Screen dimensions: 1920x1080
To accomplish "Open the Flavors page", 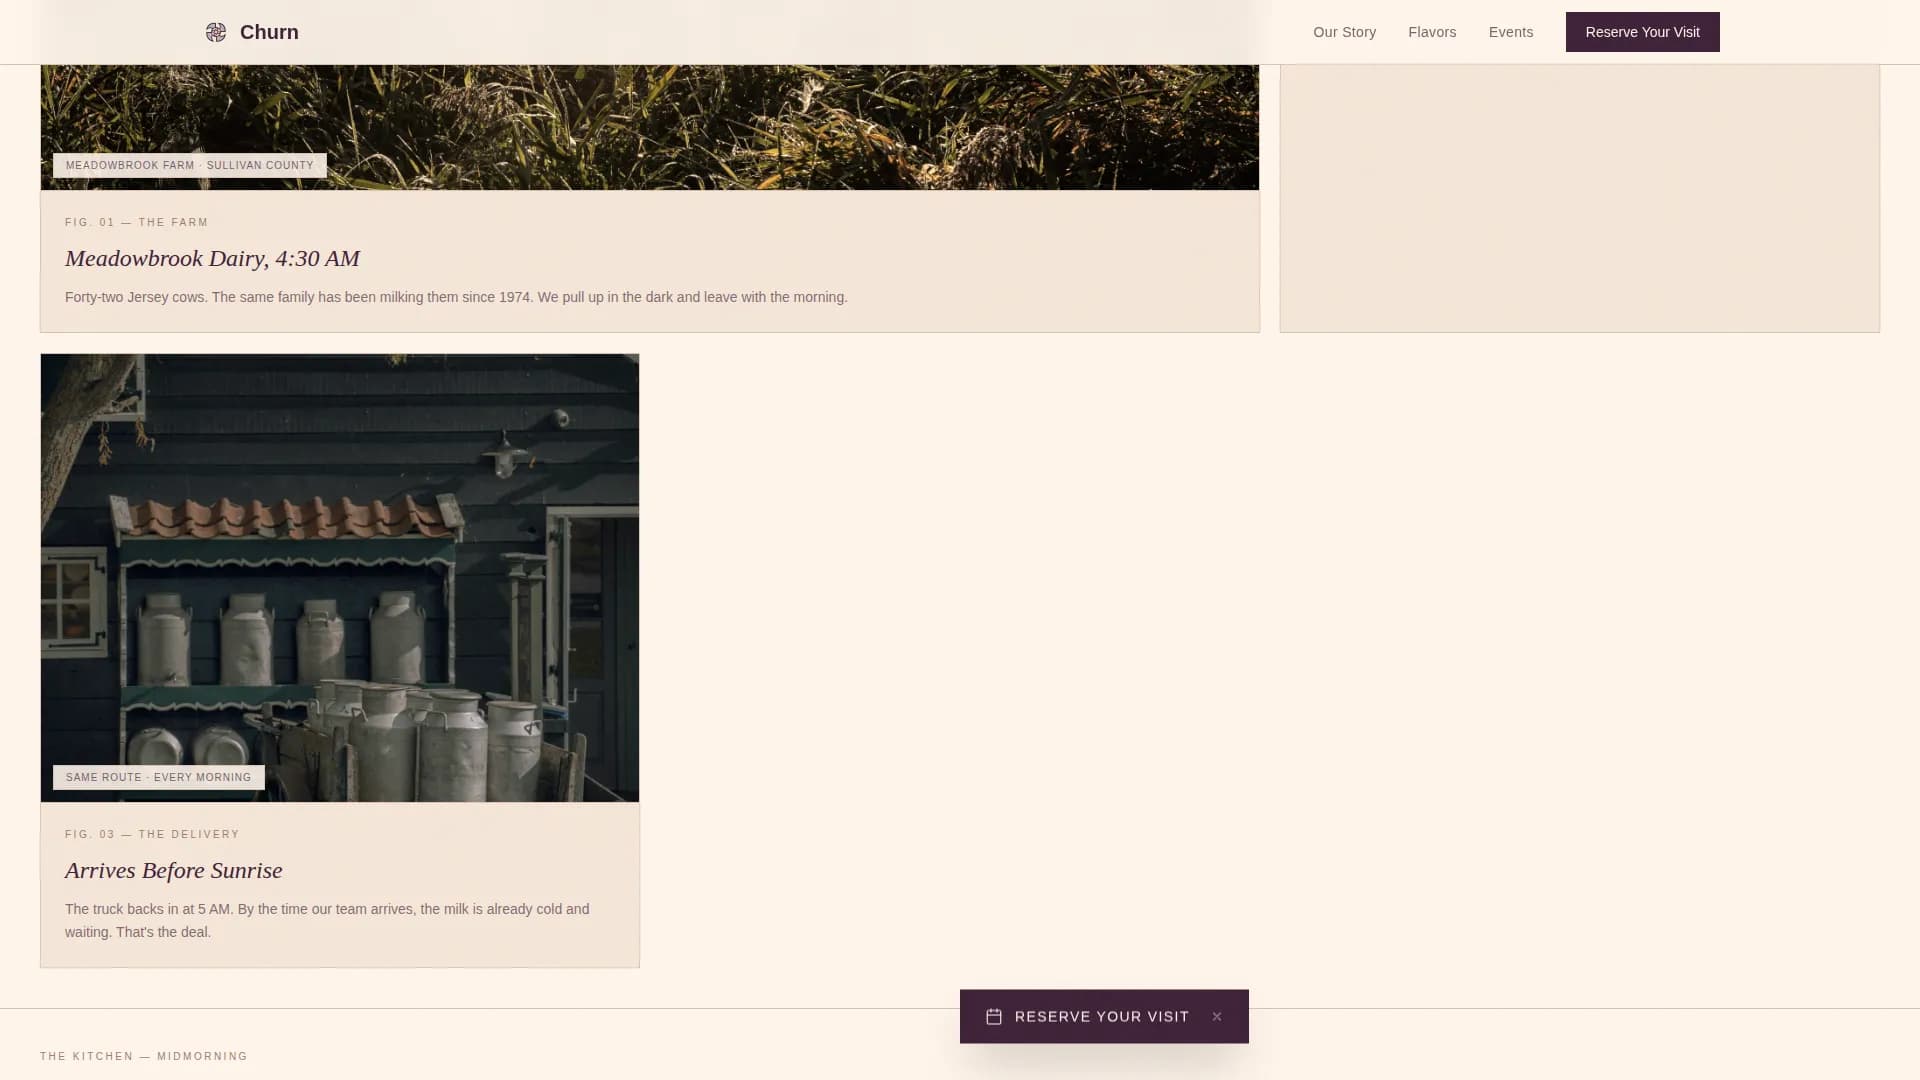I will 1432,31.
